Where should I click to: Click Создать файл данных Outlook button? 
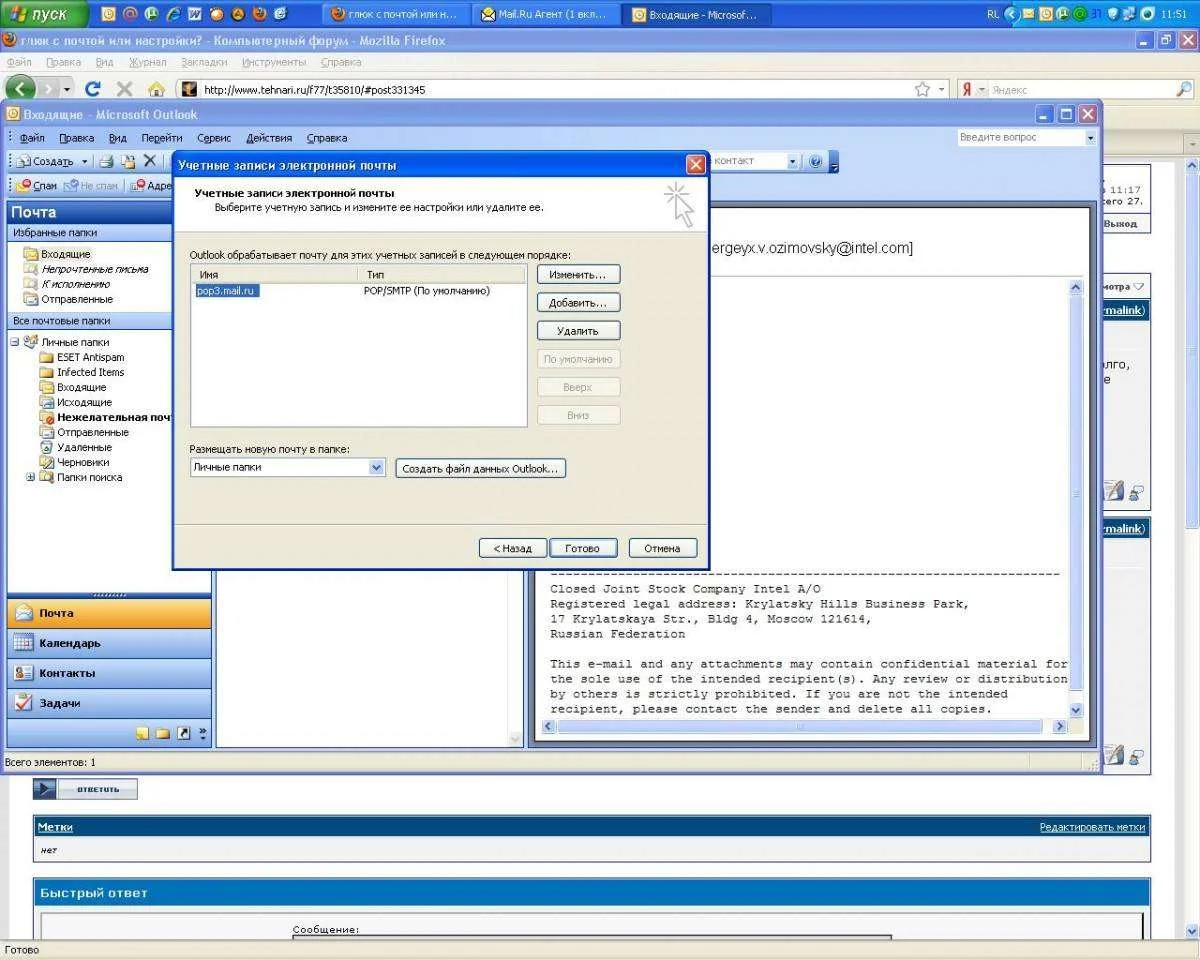pyautogui.click(x=480, y=468)
